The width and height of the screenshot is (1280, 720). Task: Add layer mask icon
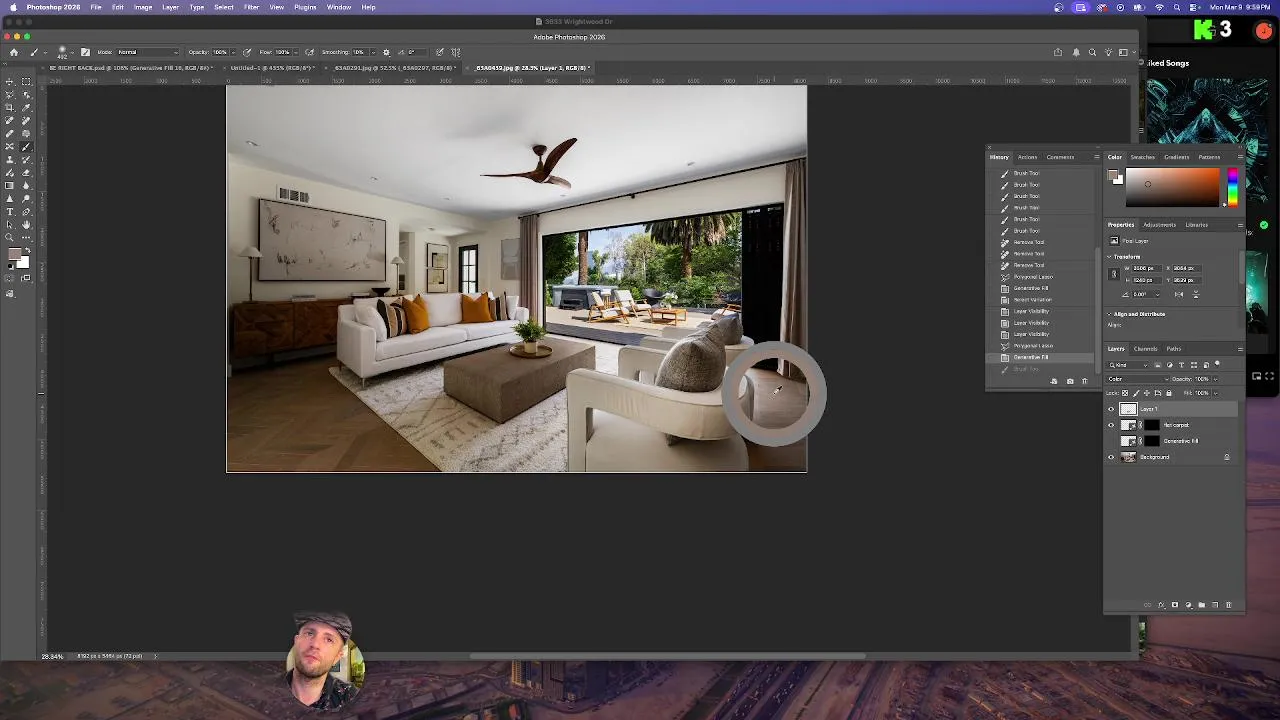click(x=1175, y=605)
